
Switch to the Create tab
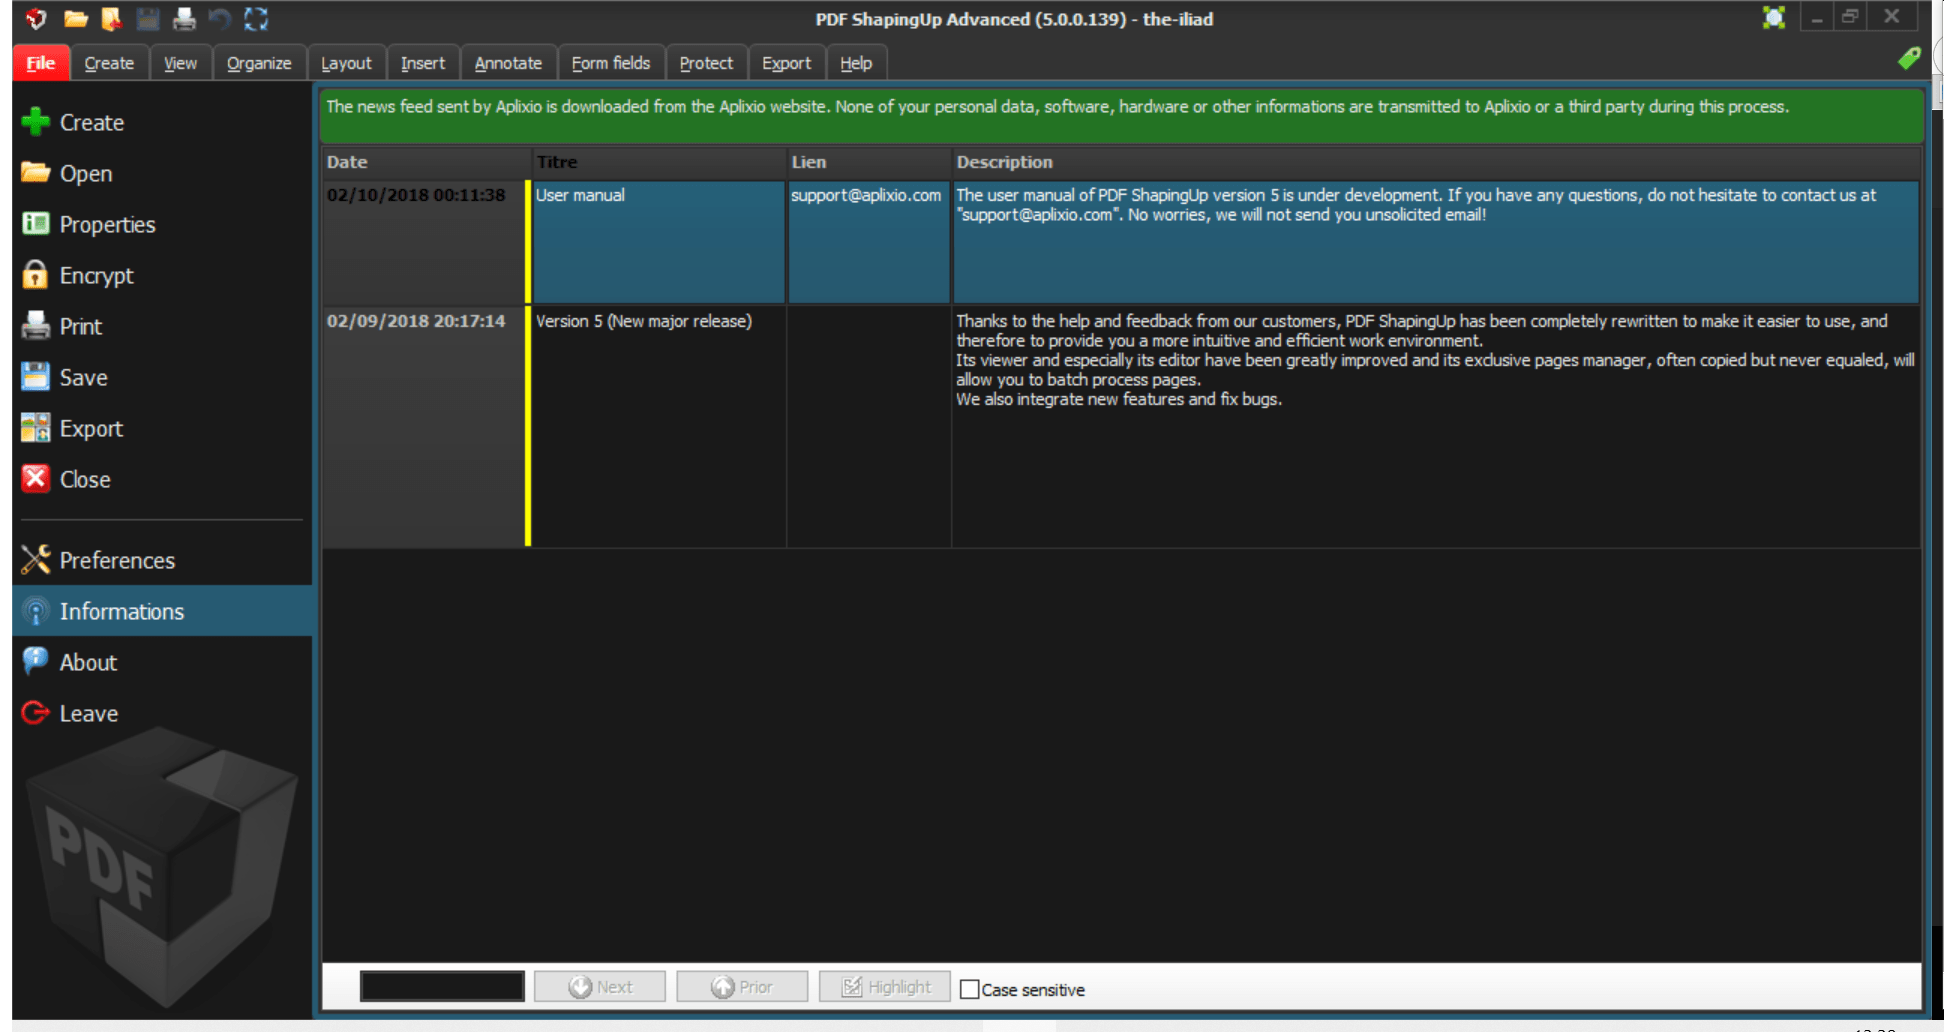tap(109, 63)
